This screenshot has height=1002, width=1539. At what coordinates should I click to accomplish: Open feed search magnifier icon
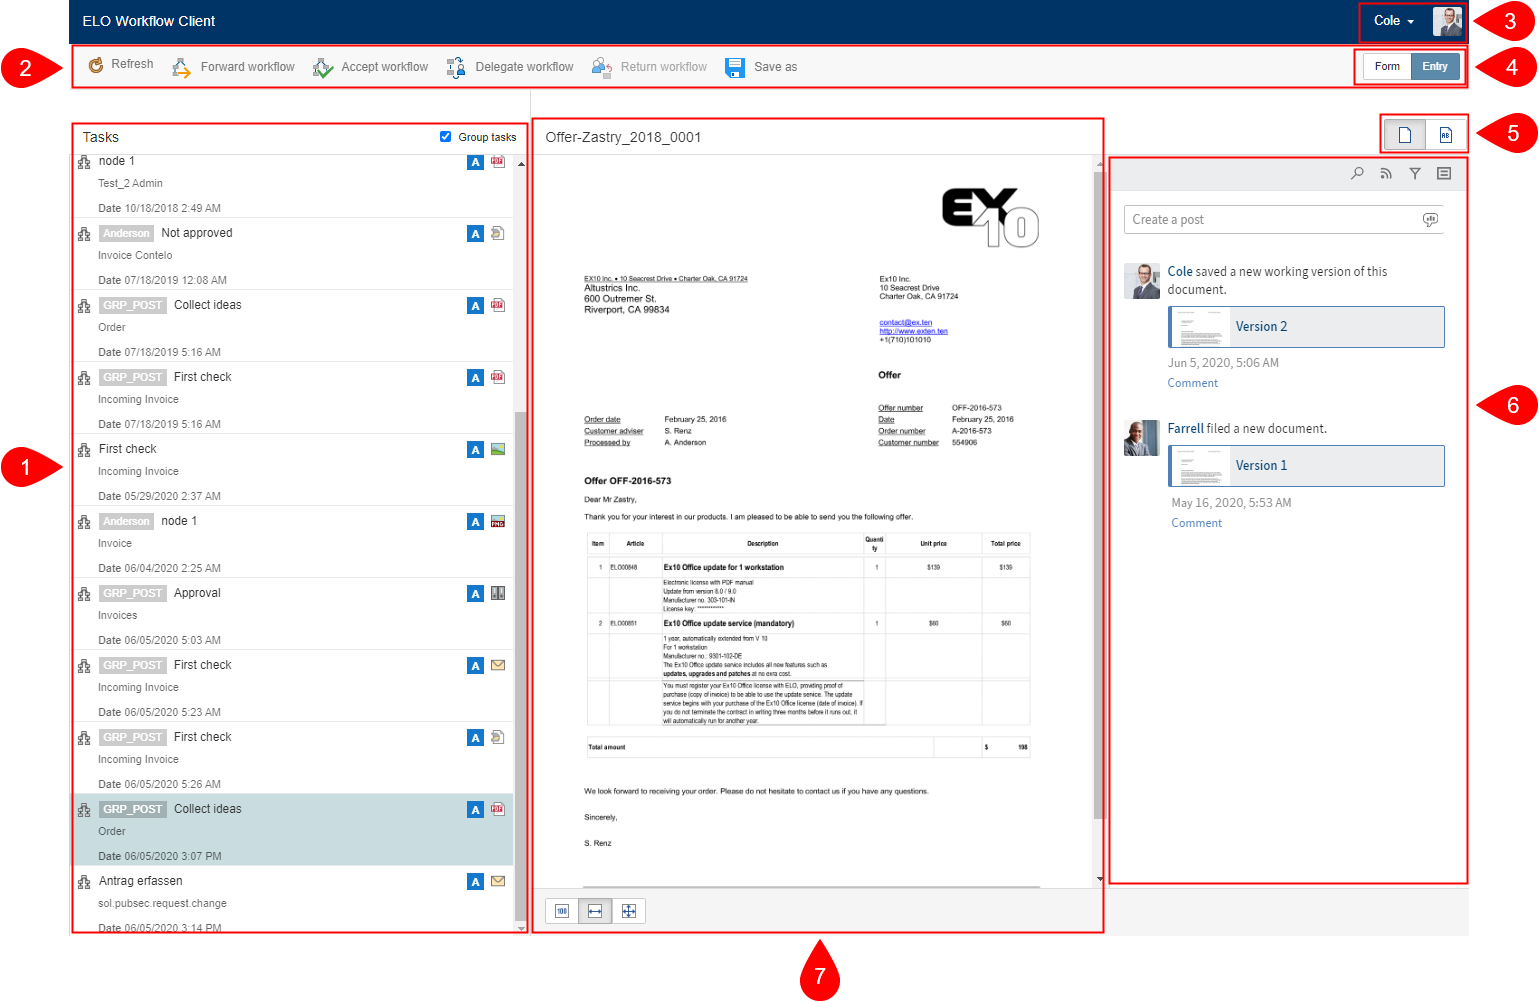[x=1357, y=173]
